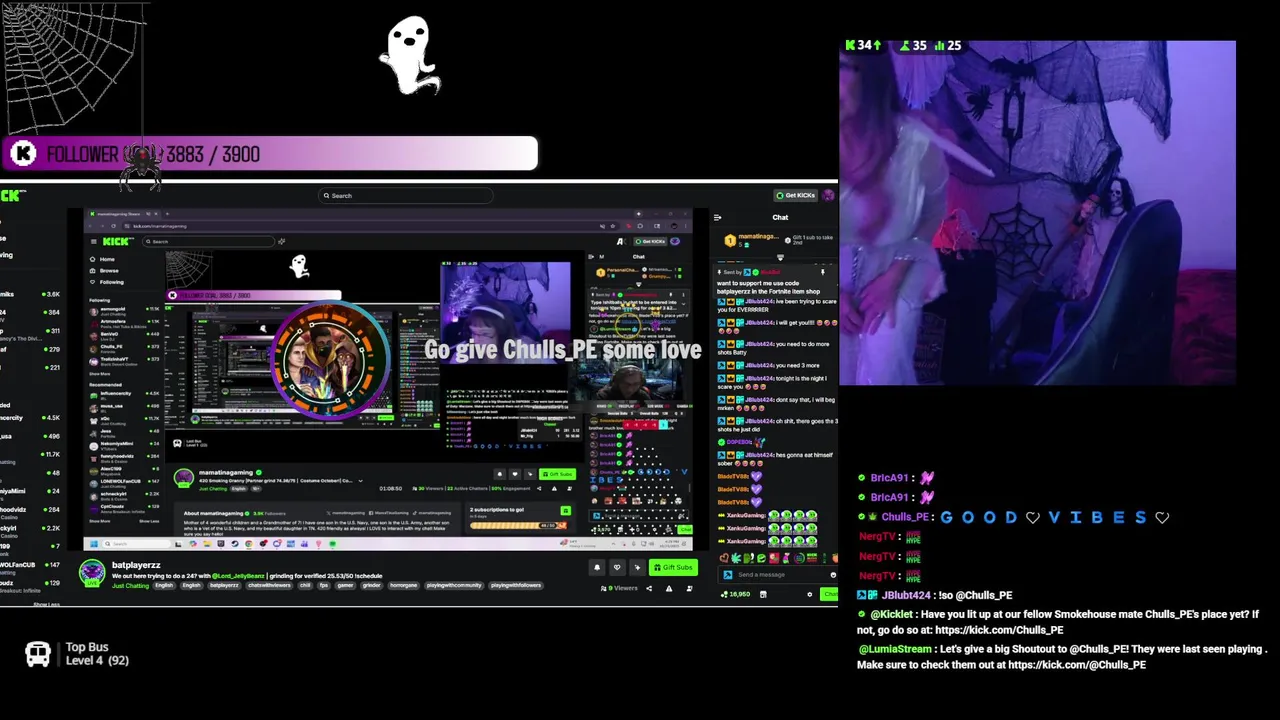Screen dimensions: 1280x720
Task: Open the channel points shop icon
Action: tap(763, 594)
